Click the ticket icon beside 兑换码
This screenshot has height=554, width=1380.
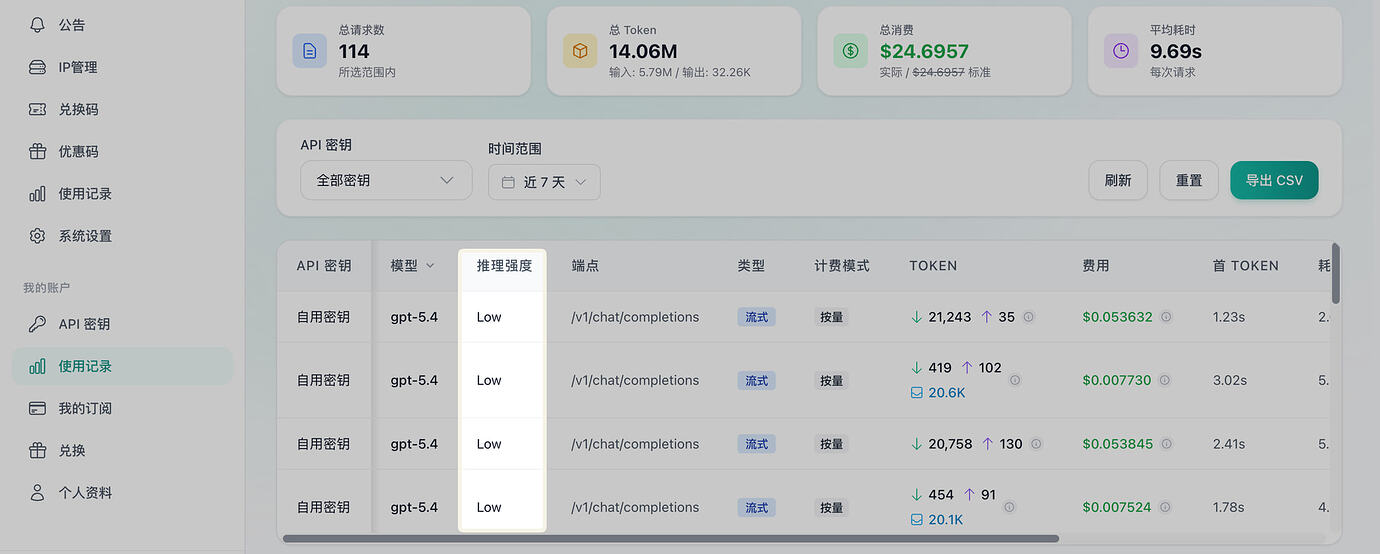click(x=37, y=109)
